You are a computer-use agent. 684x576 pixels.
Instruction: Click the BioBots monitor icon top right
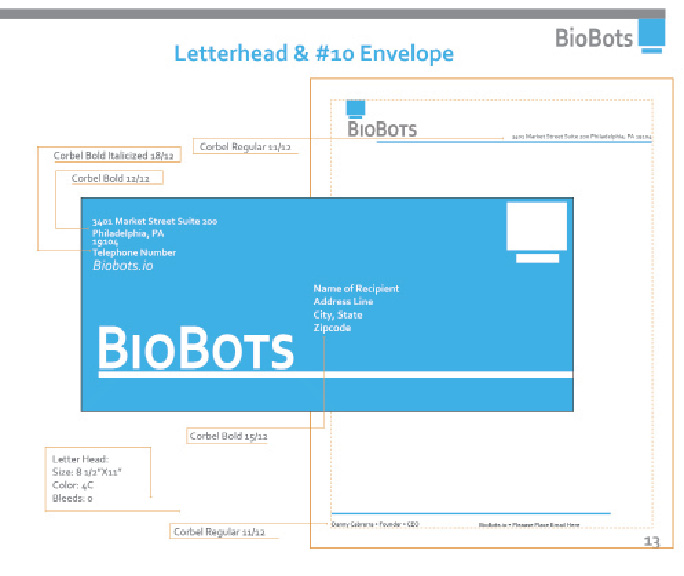coord(652,36)
